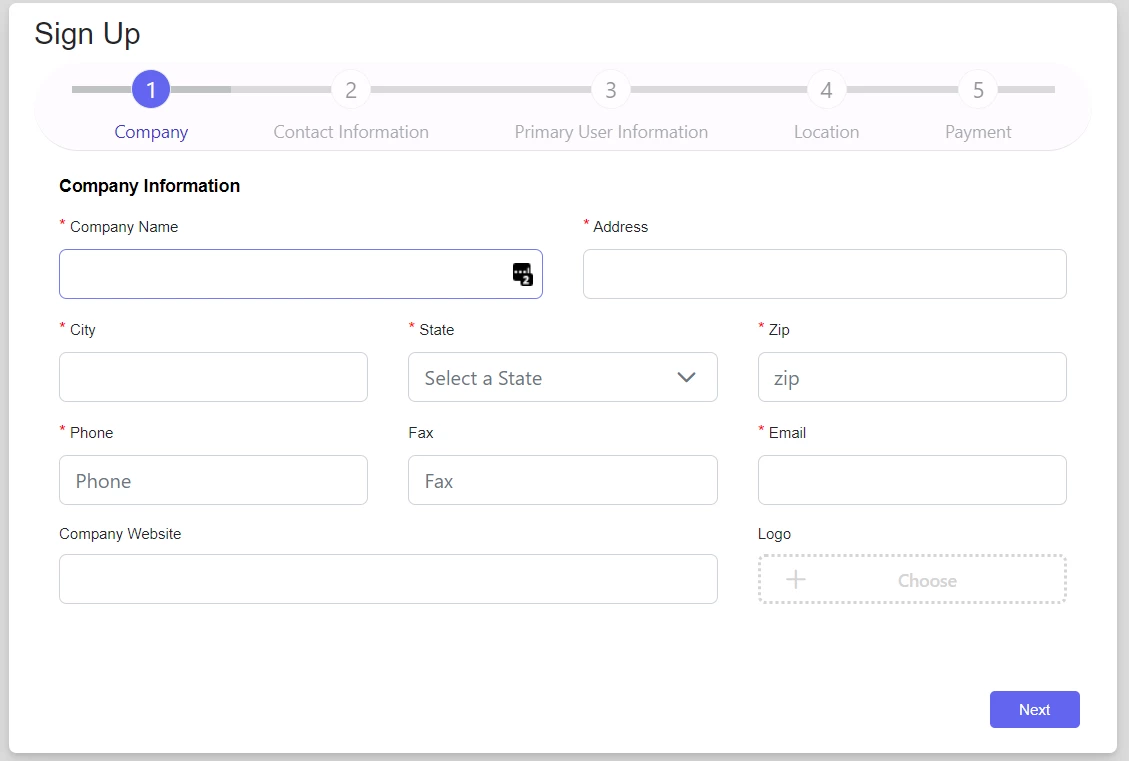Click the Contact Information step label

351,132
